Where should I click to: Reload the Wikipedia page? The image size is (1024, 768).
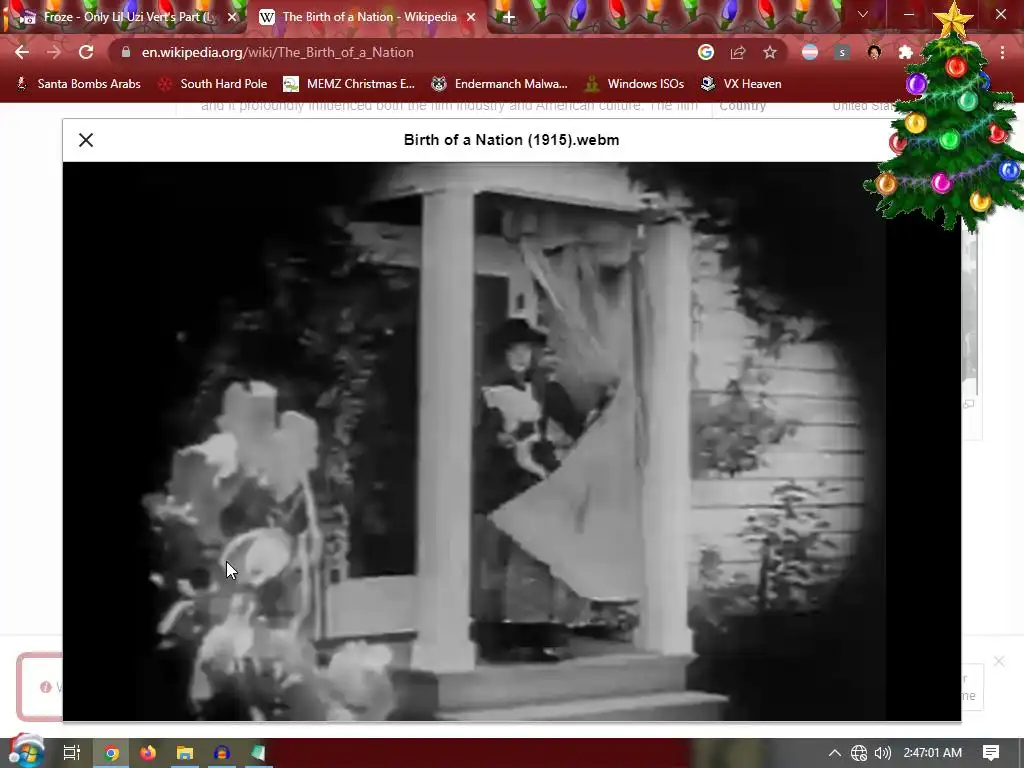(86, 52)
